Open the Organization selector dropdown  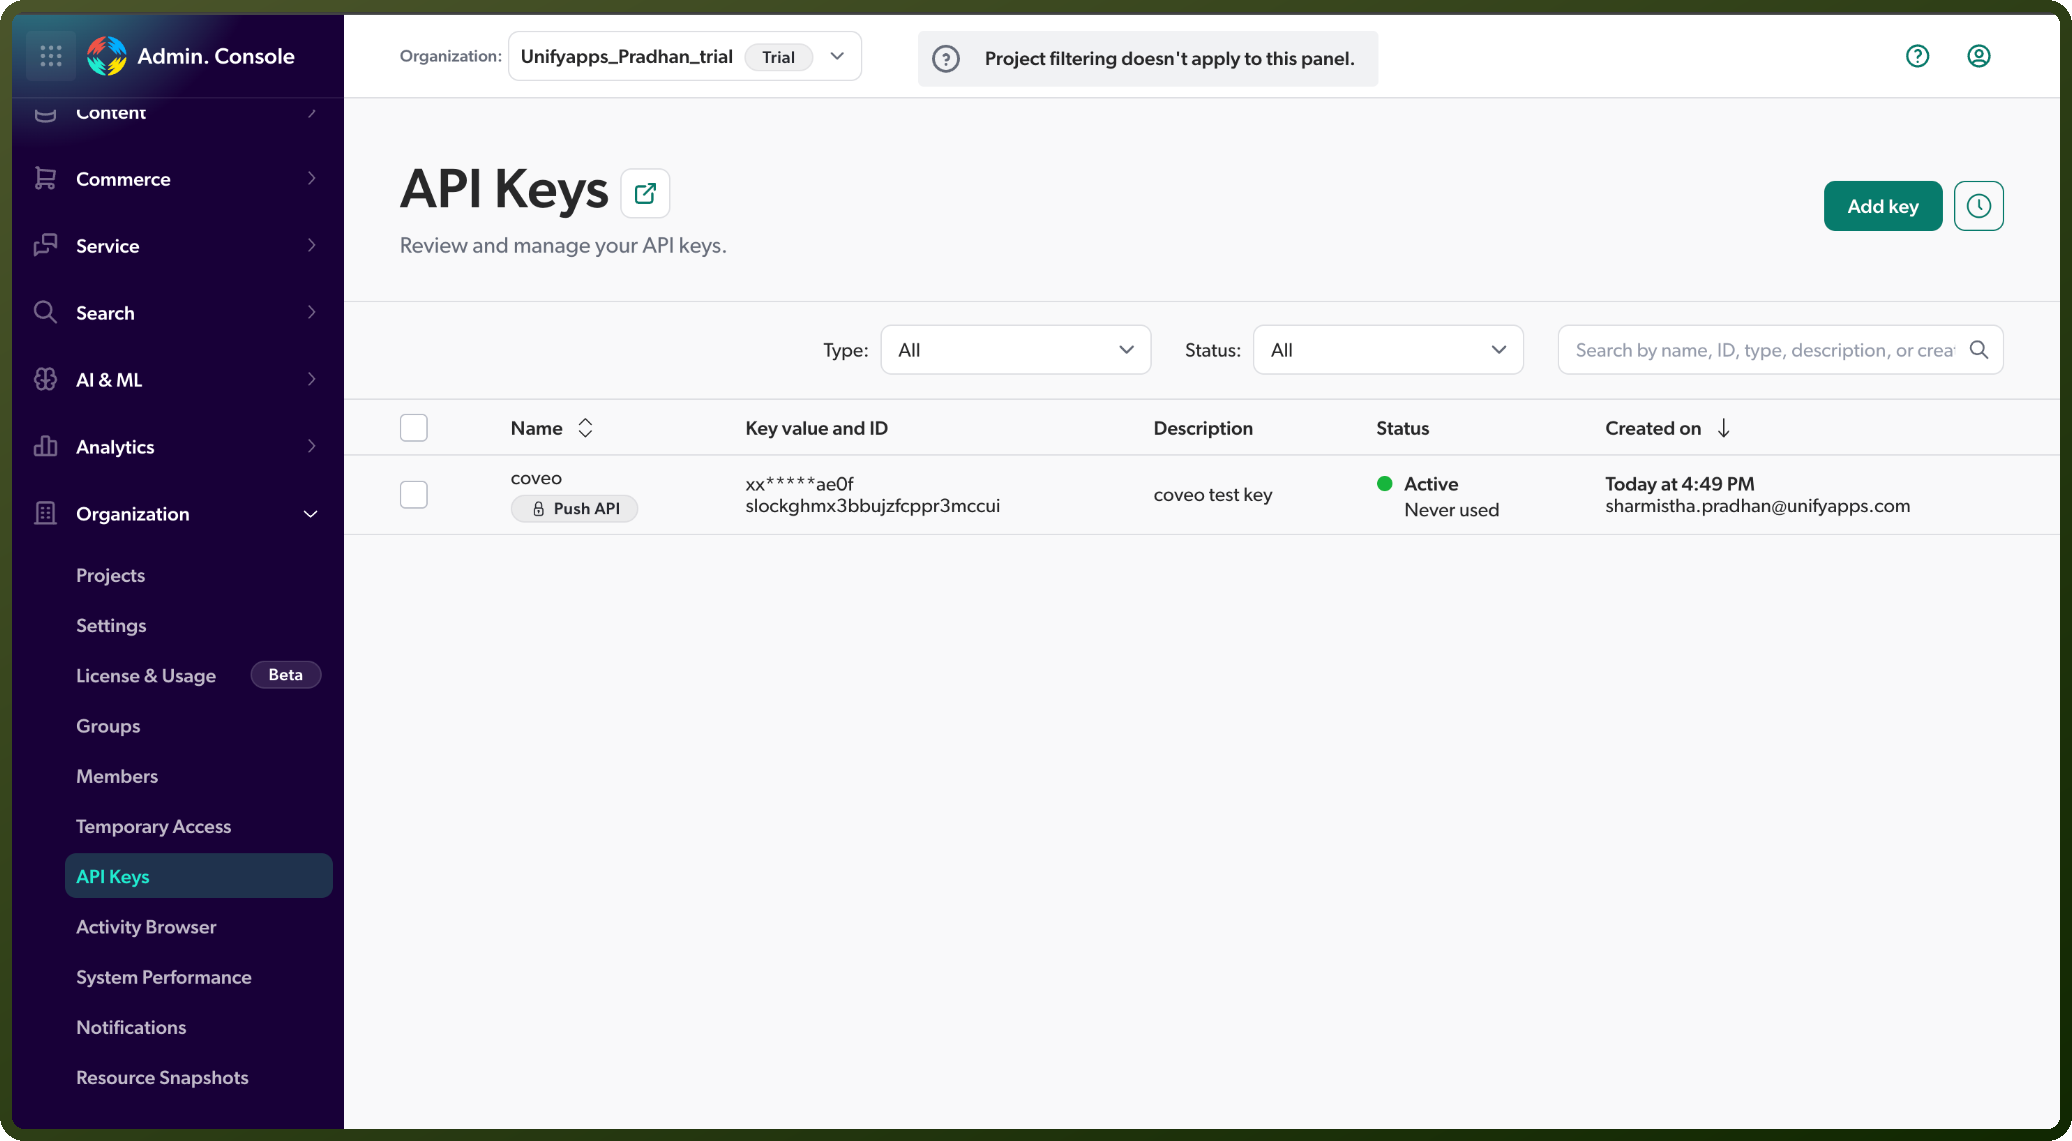(x=685, y=56)
